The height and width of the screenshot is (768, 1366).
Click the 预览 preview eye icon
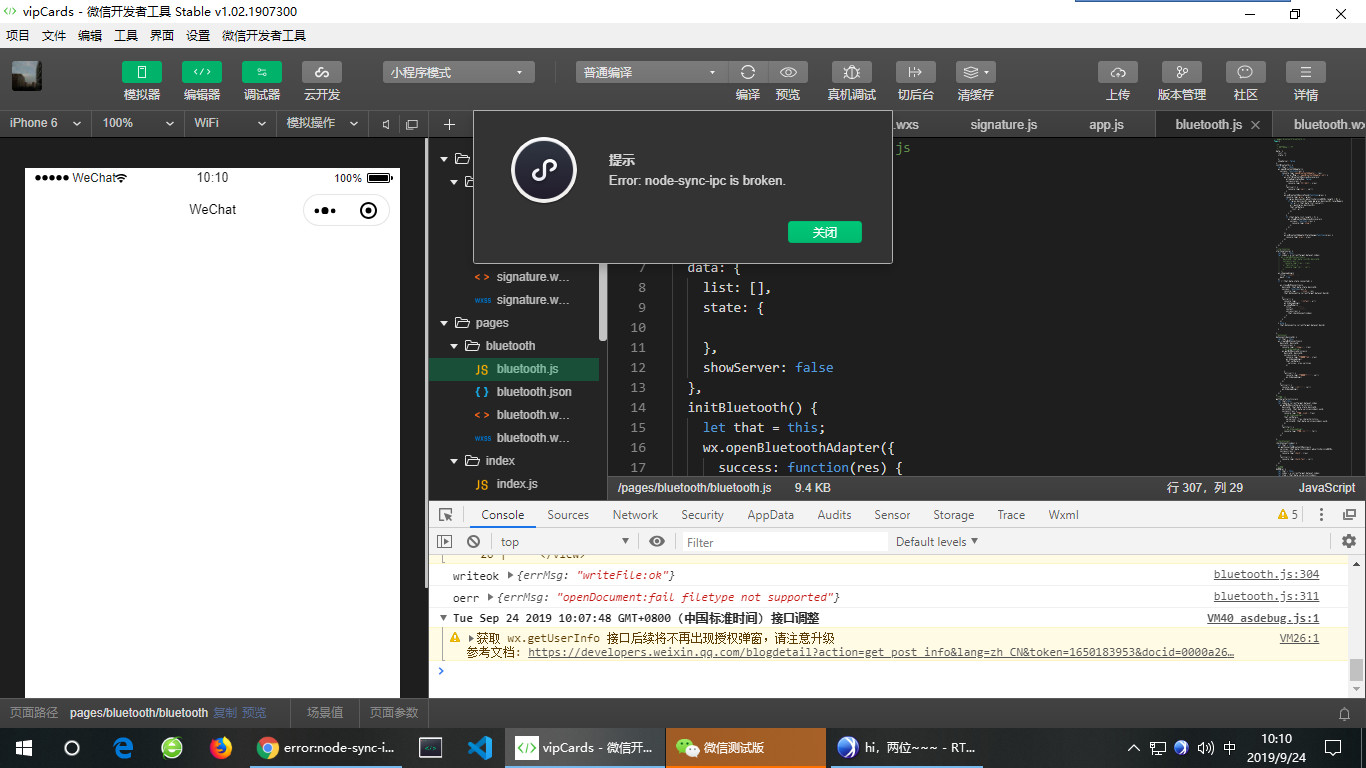click(x=788, y=72)
